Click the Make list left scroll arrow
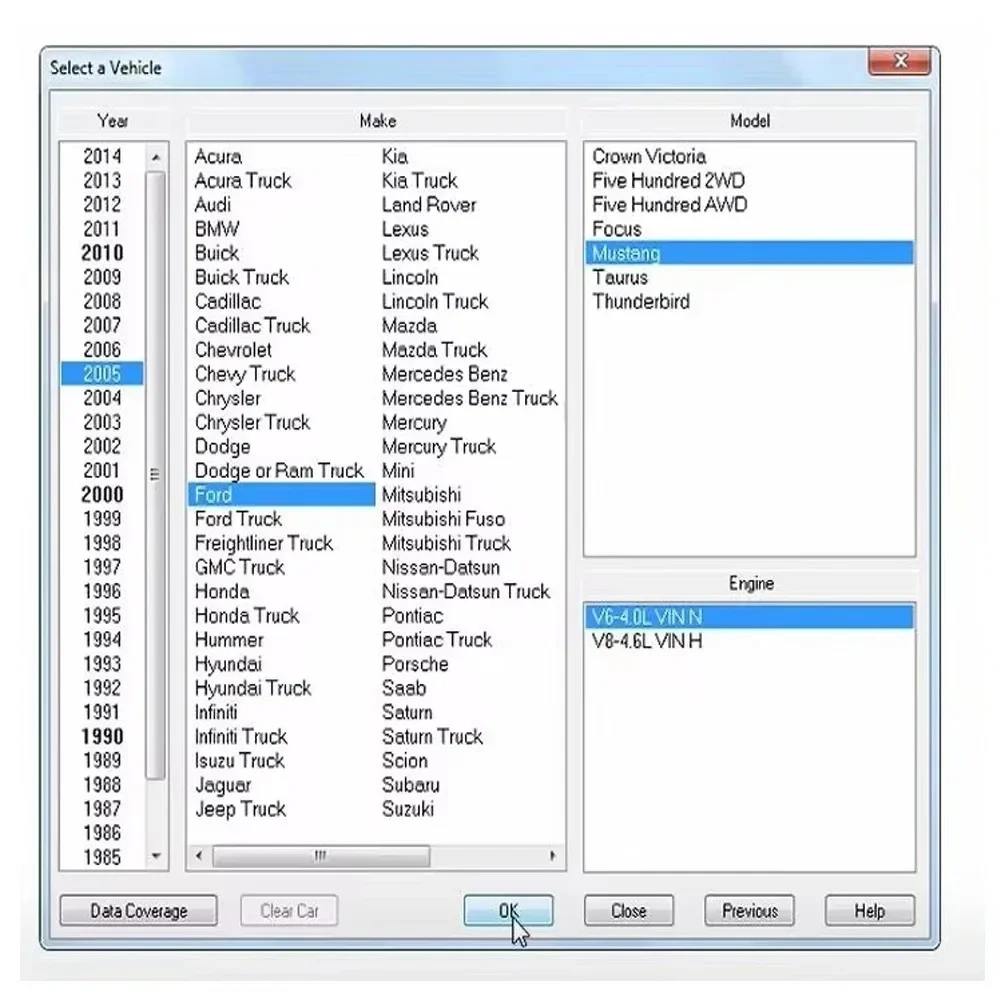Viewport: 1000px width, 1000px height. (200, 856)
